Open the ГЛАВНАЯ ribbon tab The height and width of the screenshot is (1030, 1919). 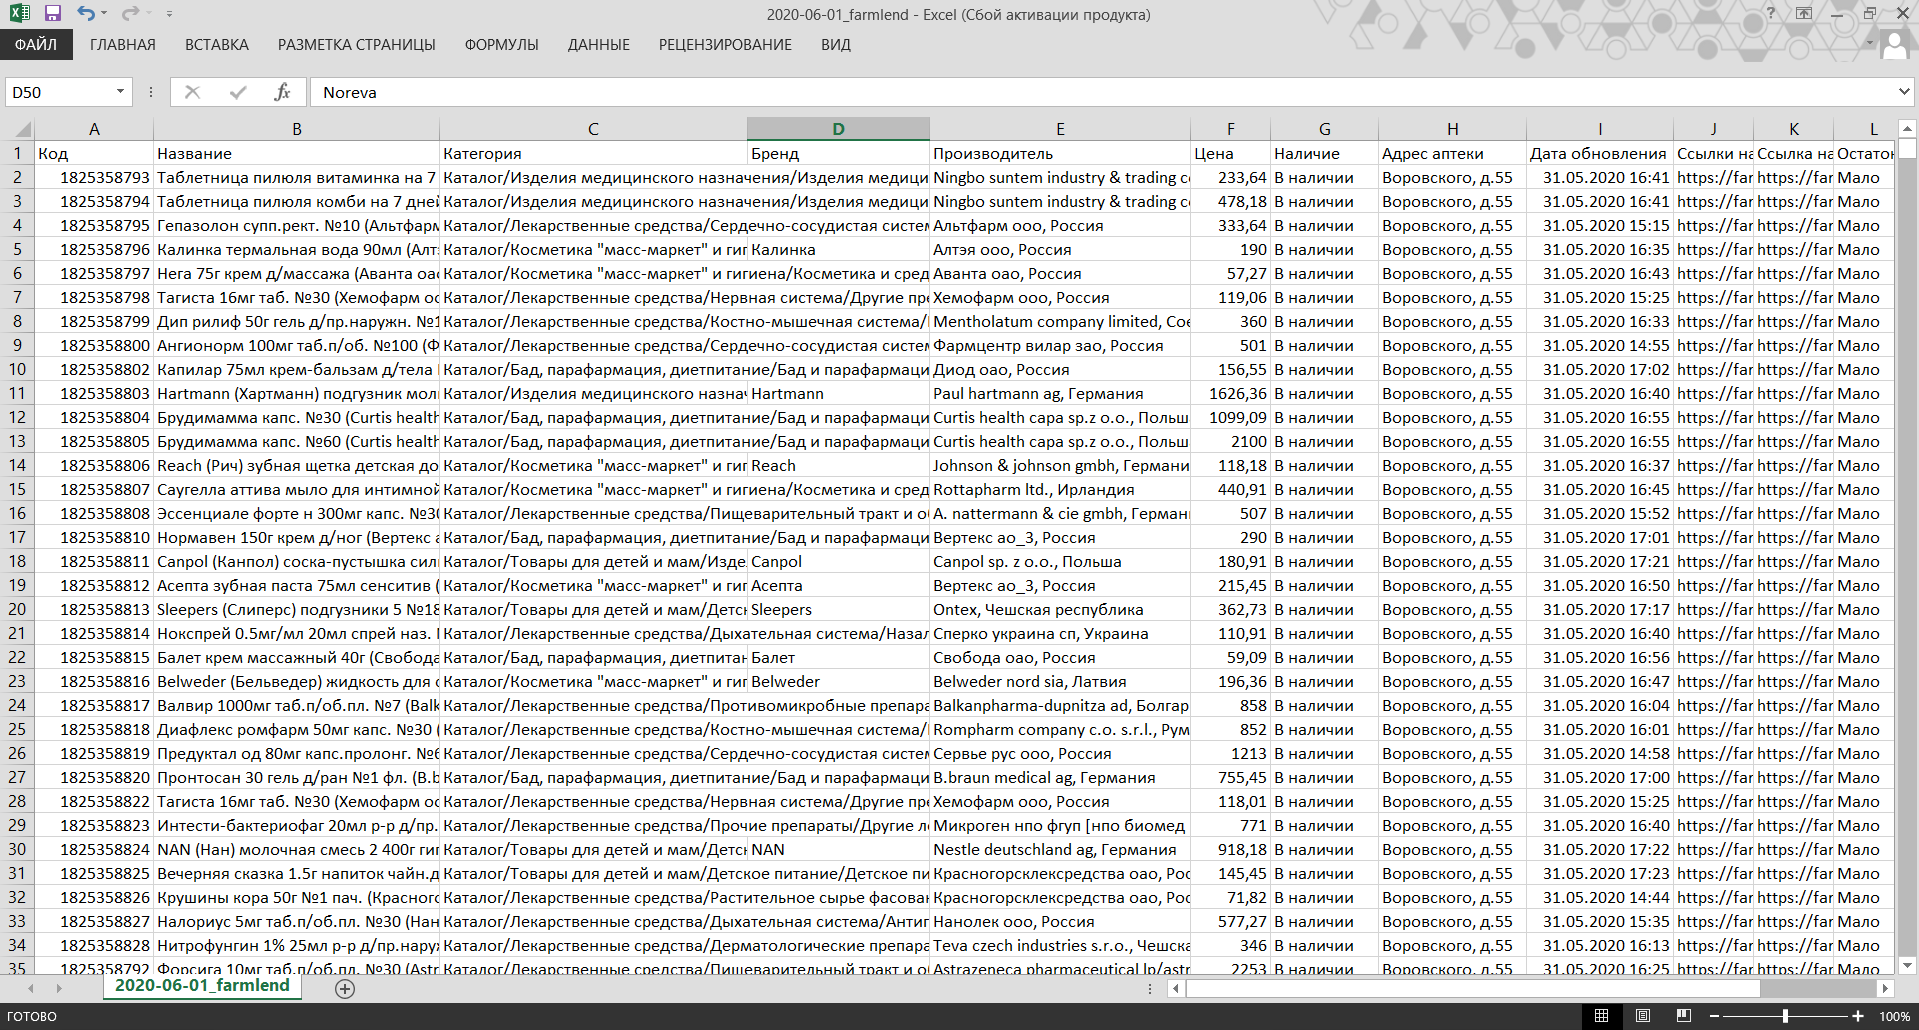click(123, 45)
